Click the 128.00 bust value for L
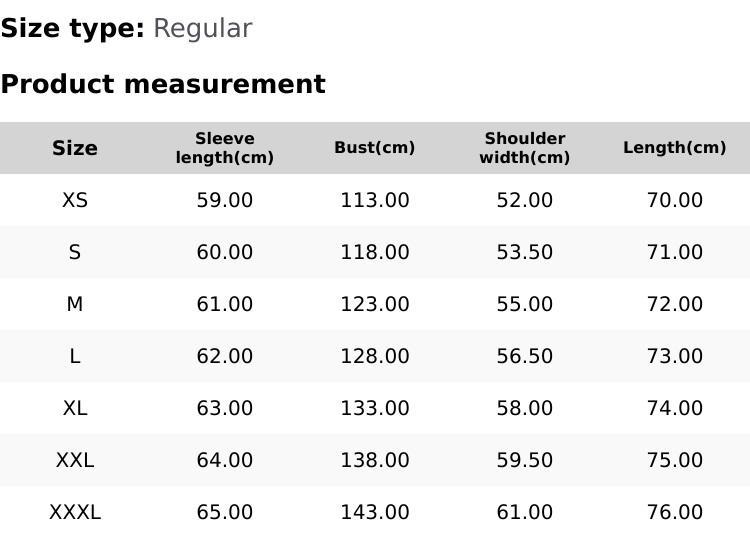750x538 pixels. click(x=375, y=356)
